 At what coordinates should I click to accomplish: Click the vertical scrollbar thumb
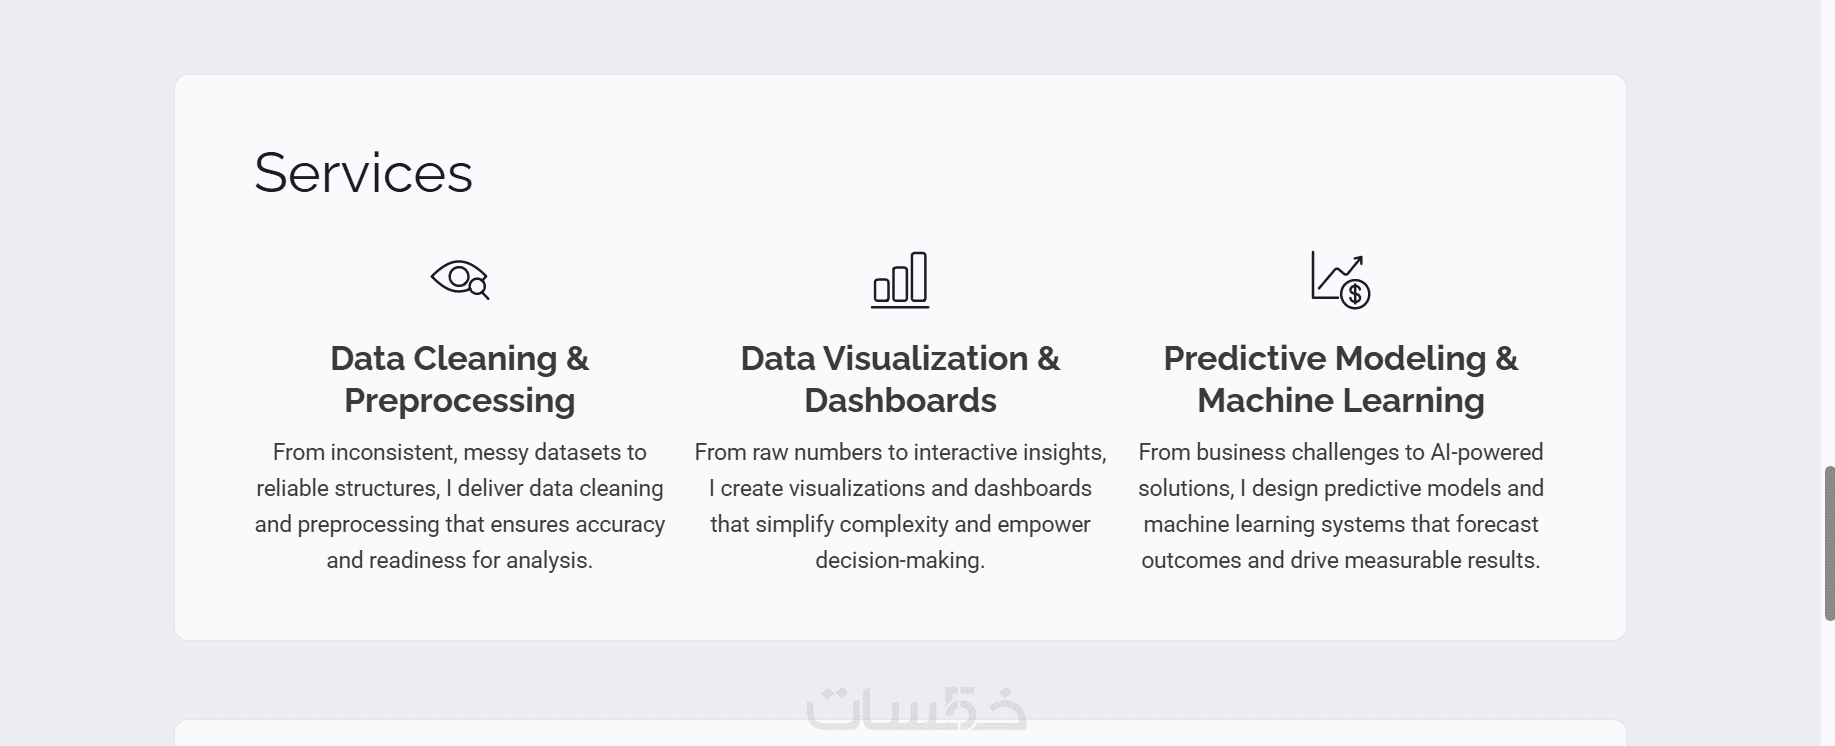point(1829,543)
